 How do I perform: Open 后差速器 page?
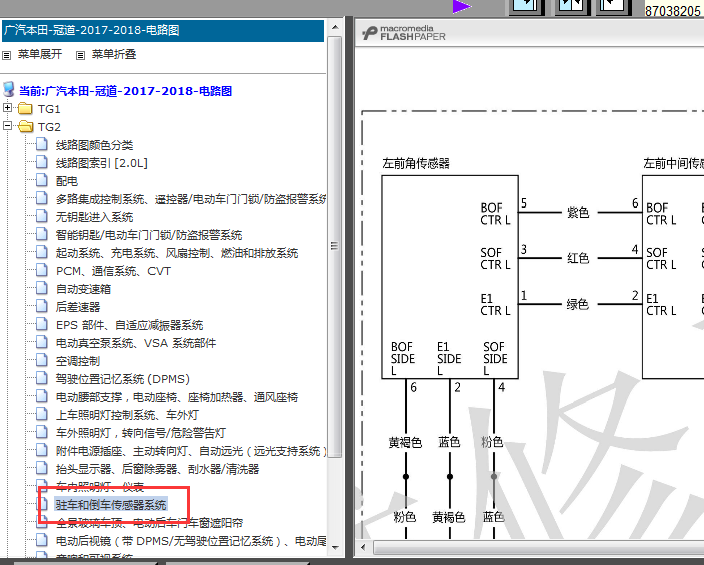pos(78,307)
